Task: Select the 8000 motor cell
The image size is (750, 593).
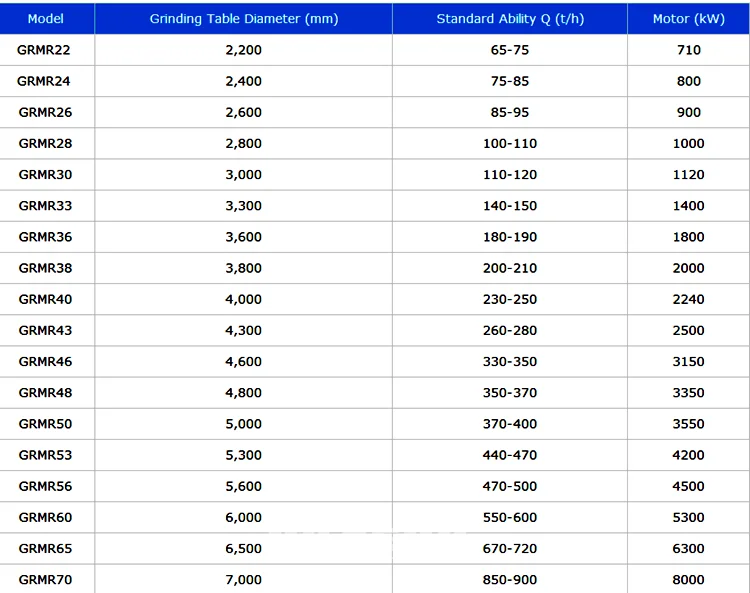Action: click(689, 579)
